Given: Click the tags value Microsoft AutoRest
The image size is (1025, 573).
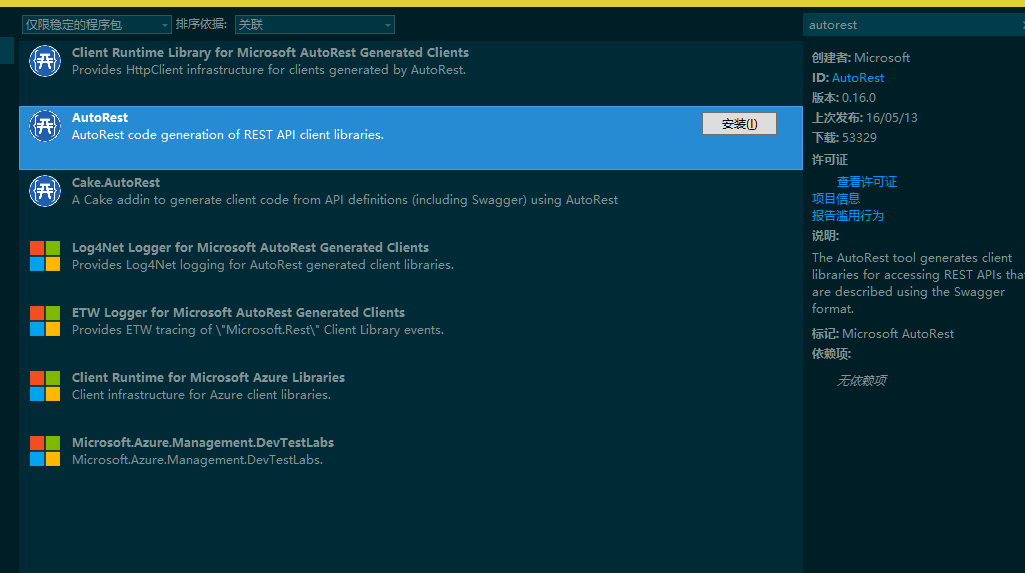Looking at the screenshot, I should (x=898, y=334).
